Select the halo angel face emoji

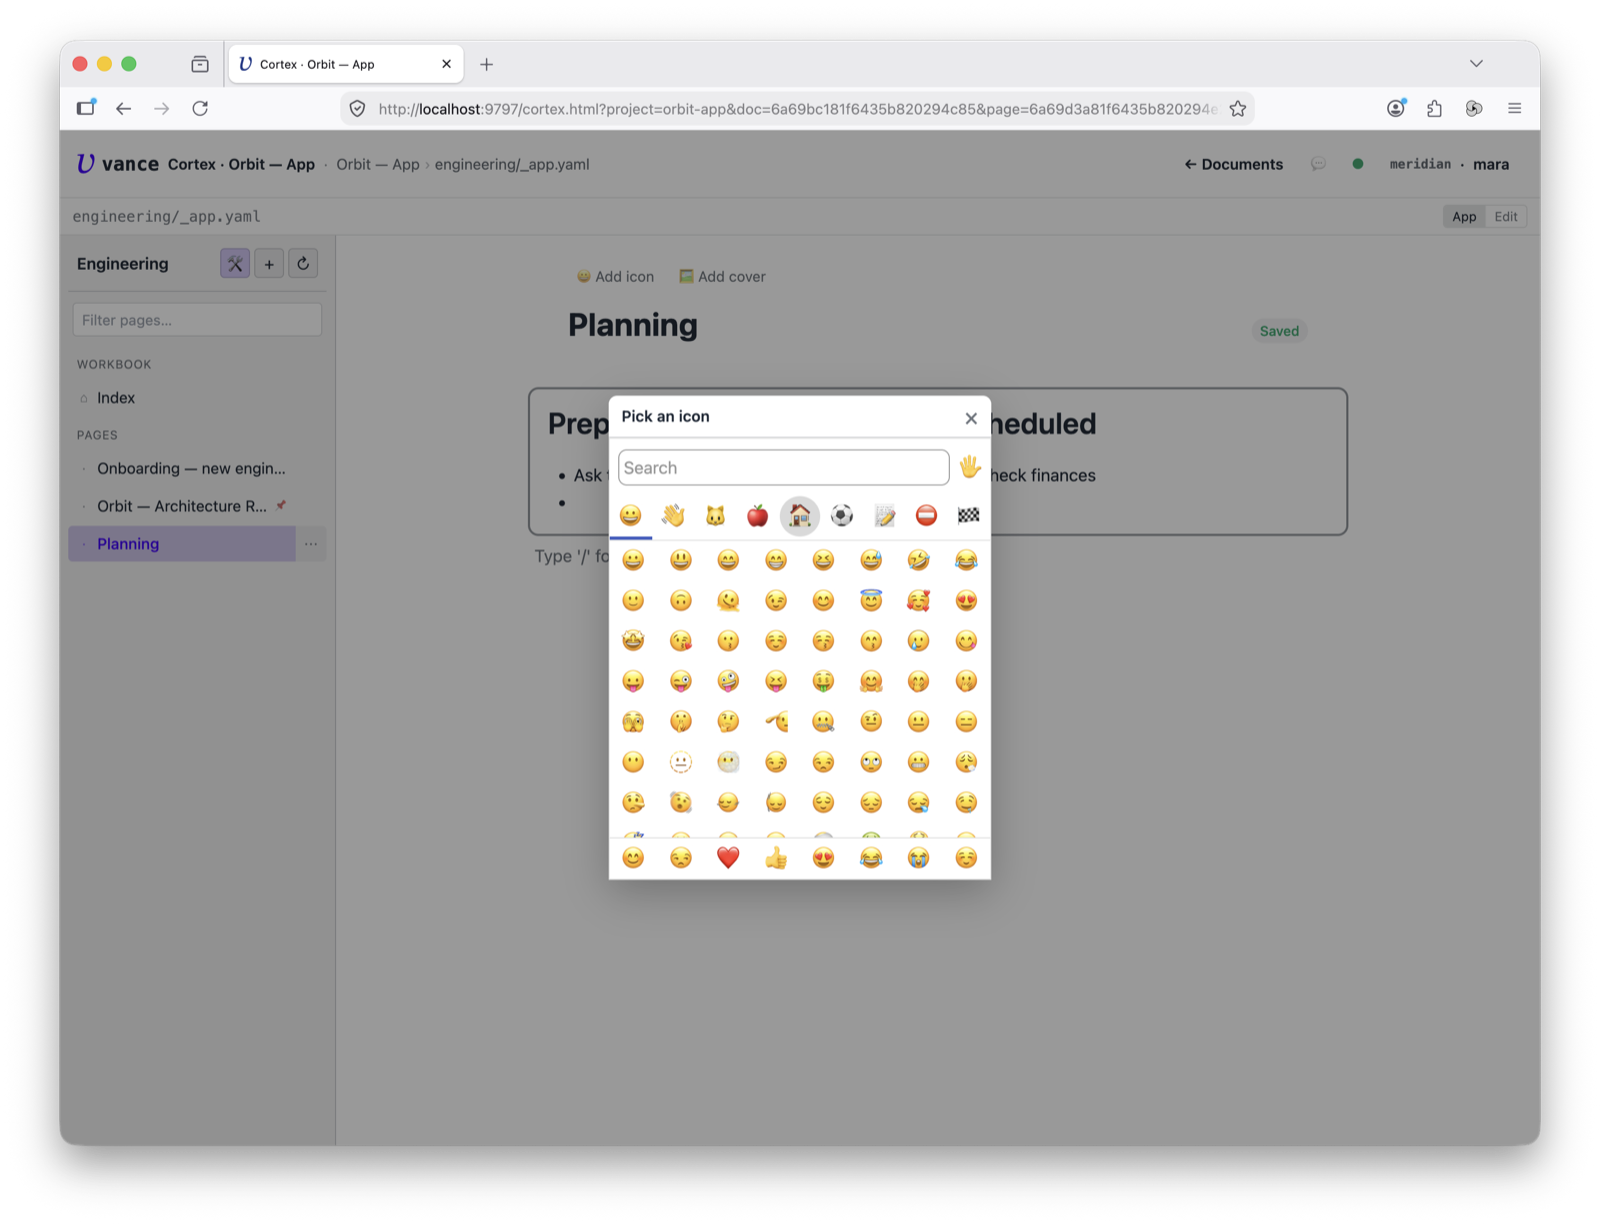tap(871, 600)
